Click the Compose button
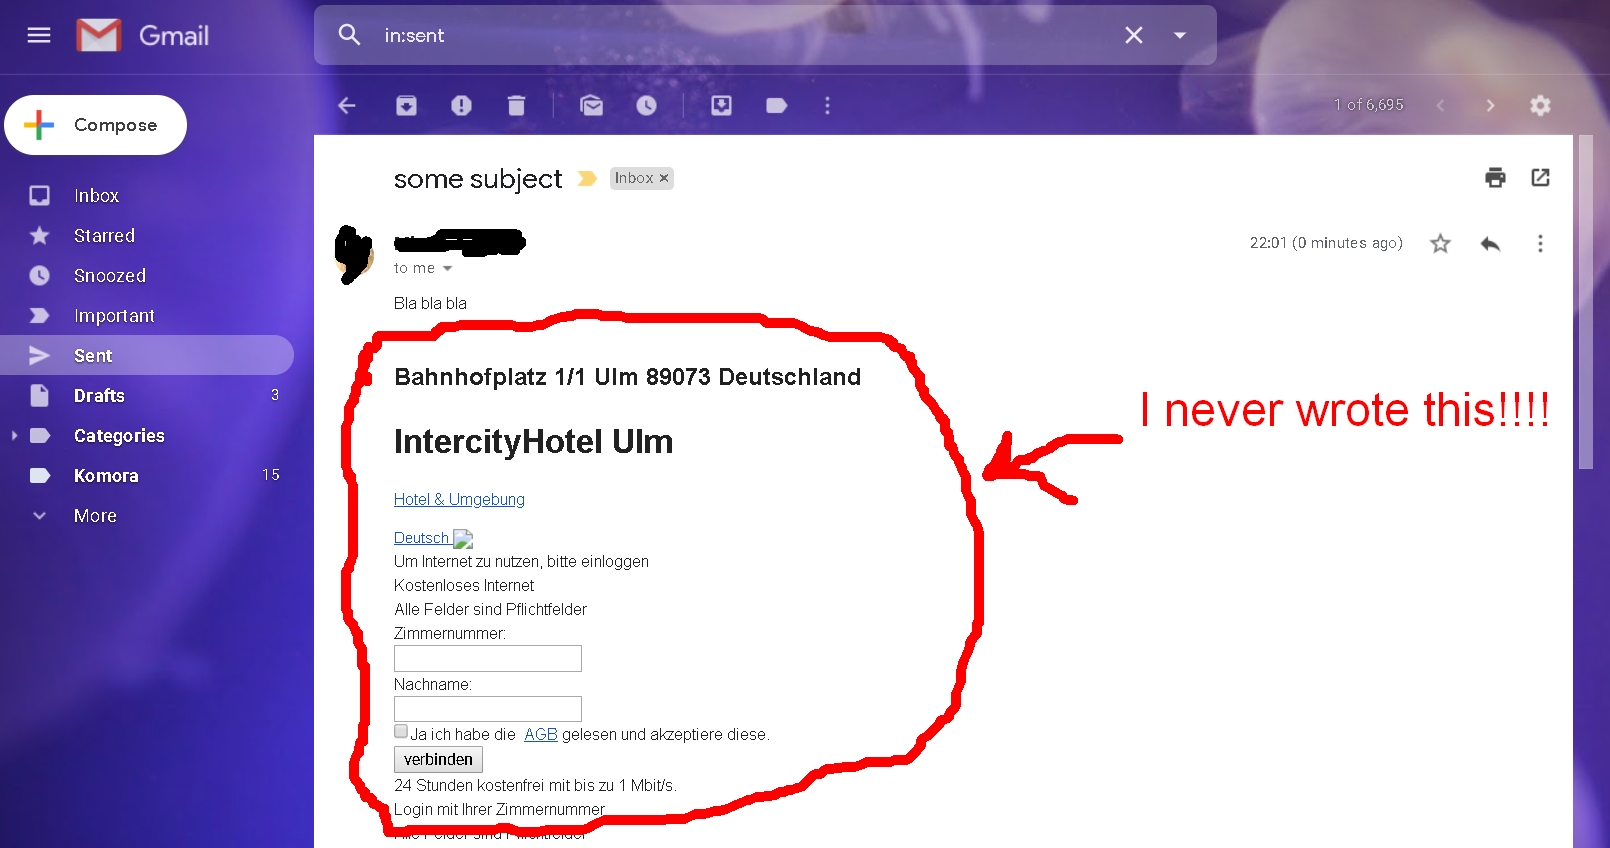 pos(96,125)
